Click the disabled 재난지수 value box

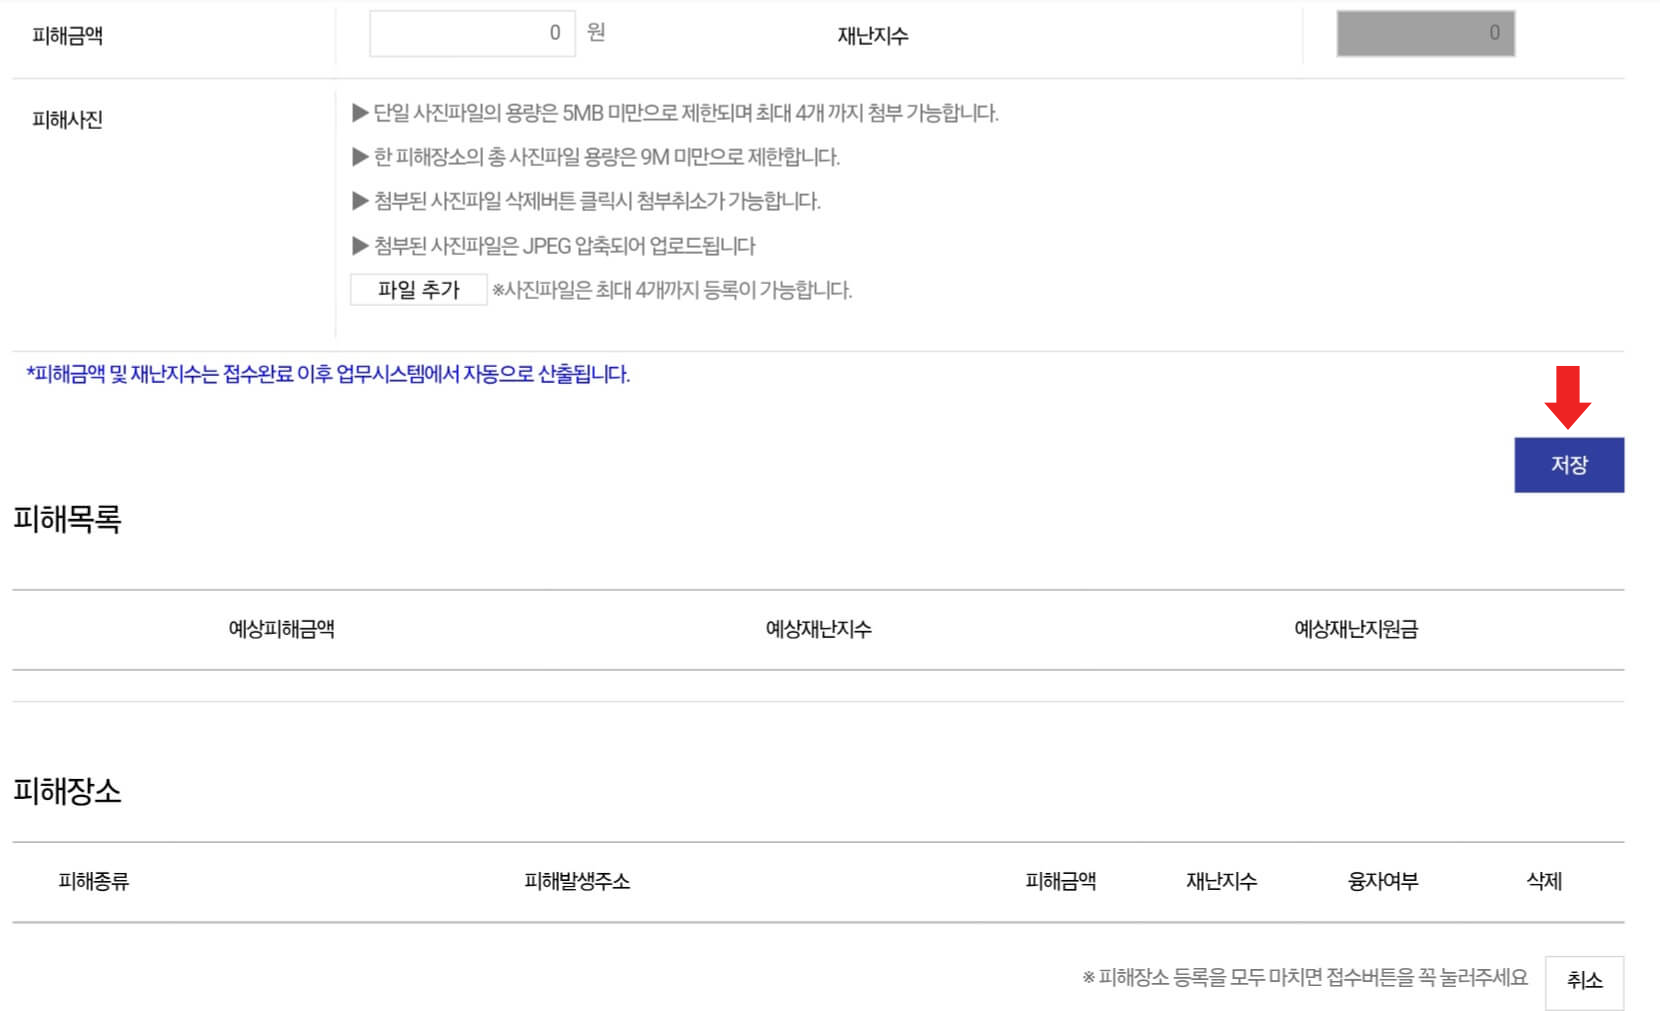(x=1427, y=31)
